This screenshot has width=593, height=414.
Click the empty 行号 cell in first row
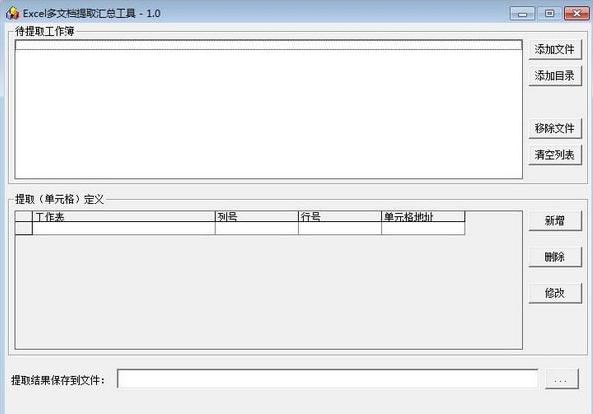340,228
